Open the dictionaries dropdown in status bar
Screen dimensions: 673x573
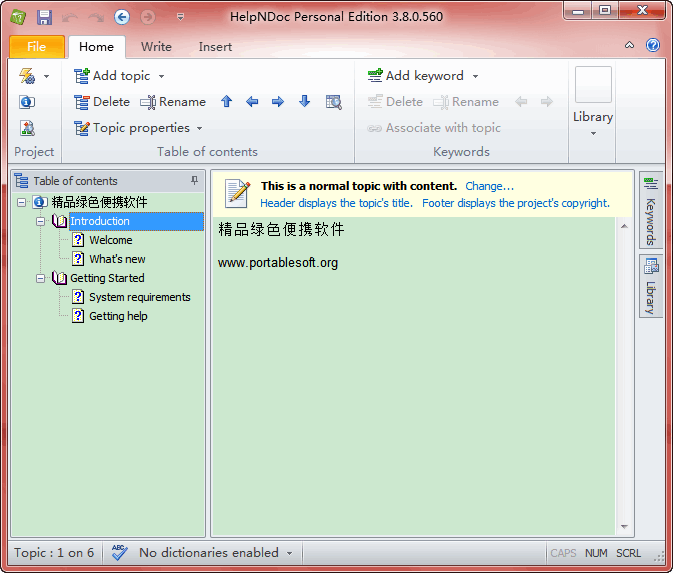click(x=289, y=553)
